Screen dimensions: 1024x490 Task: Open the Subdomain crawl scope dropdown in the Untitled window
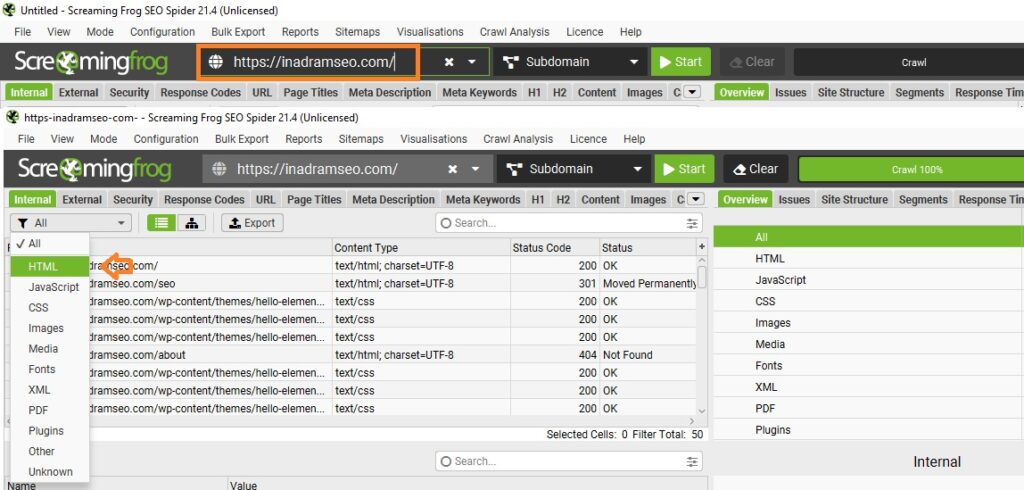[x=570, y=62]
